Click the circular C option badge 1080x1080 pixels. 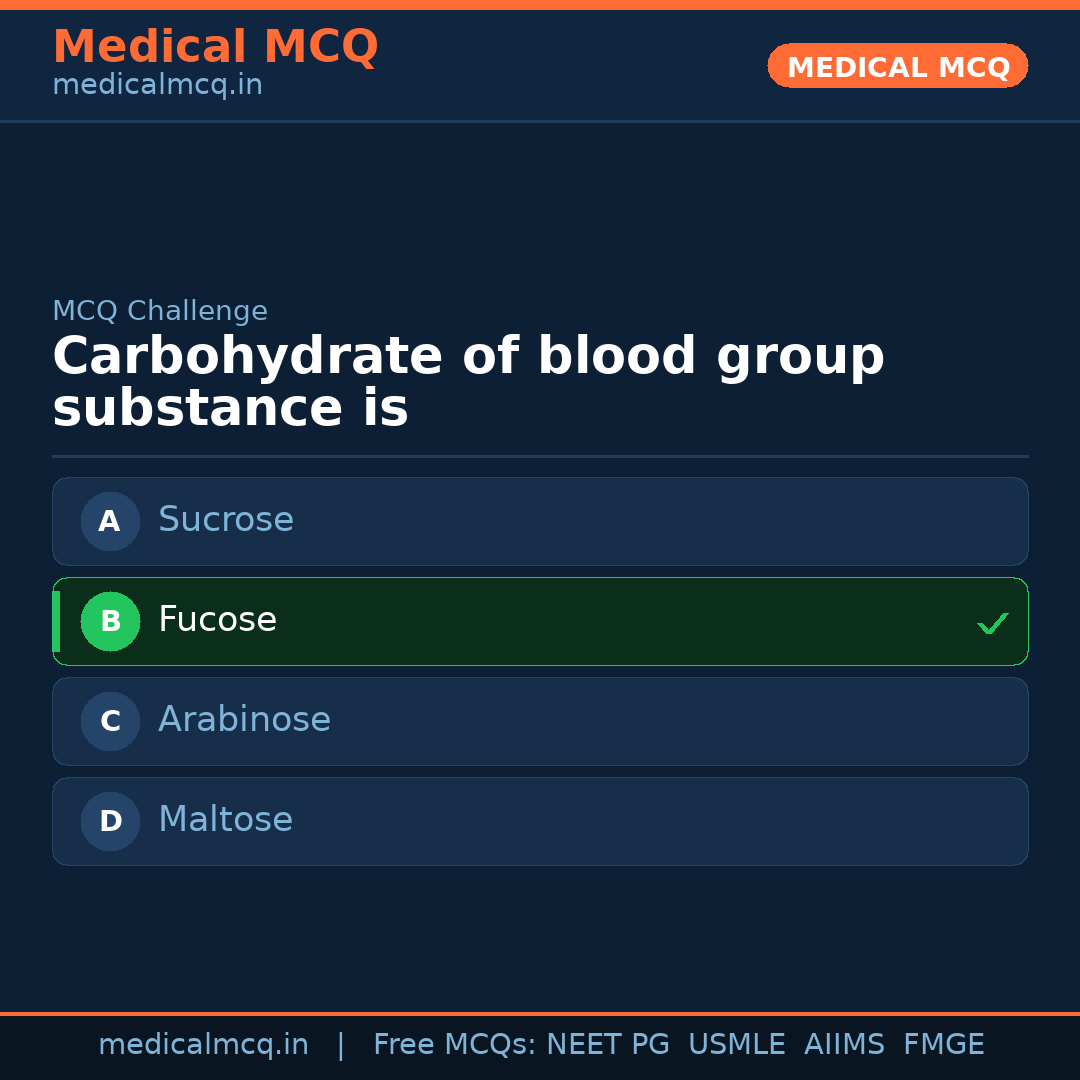click(x=110, y=721)
